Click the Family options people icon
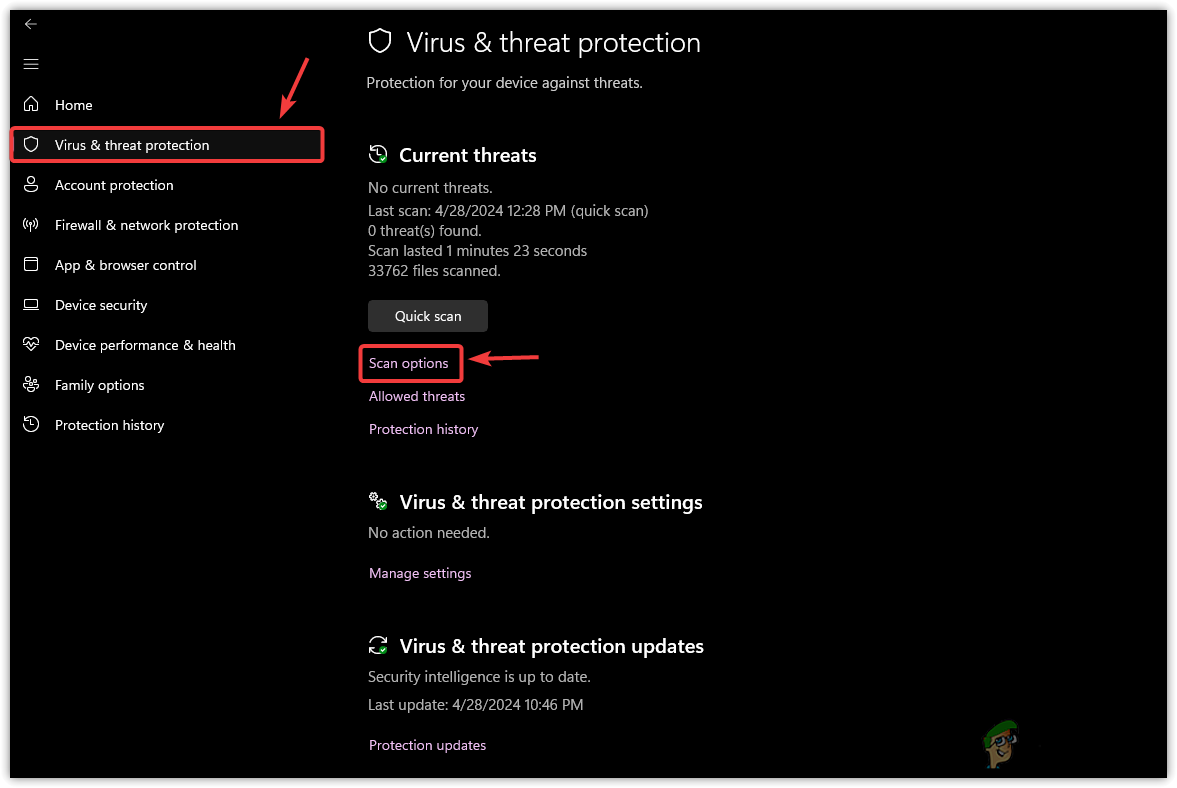 click(x=31, y=385)
